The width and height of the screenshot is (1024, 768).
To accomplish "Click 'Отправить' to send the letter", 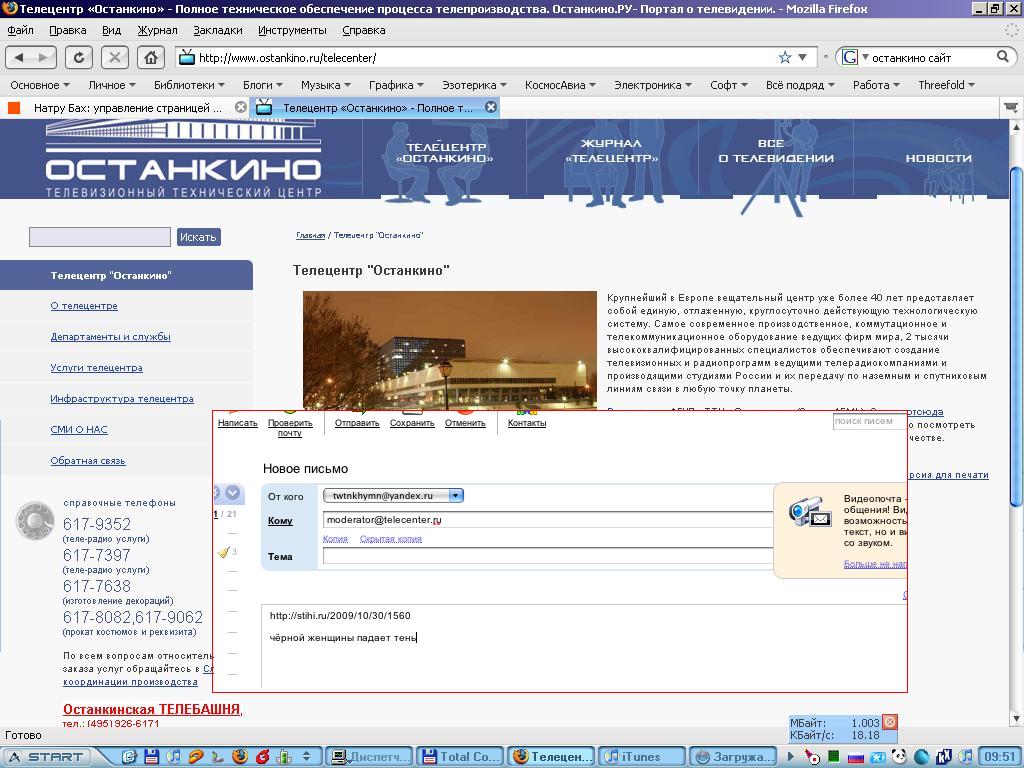I will [357, 423].
